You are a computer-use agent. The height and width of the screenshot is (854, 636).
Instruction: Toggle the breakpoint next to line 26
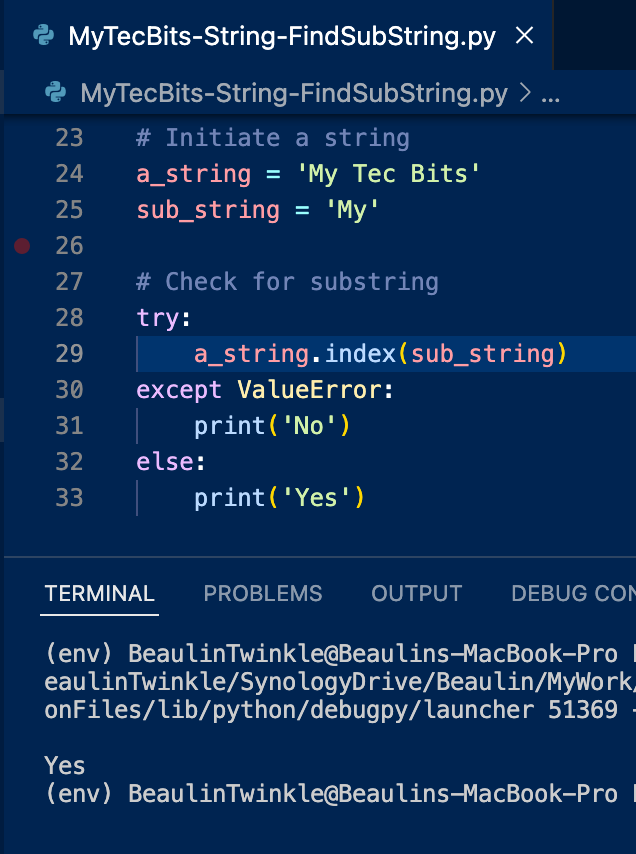click(x=22, y=246)
